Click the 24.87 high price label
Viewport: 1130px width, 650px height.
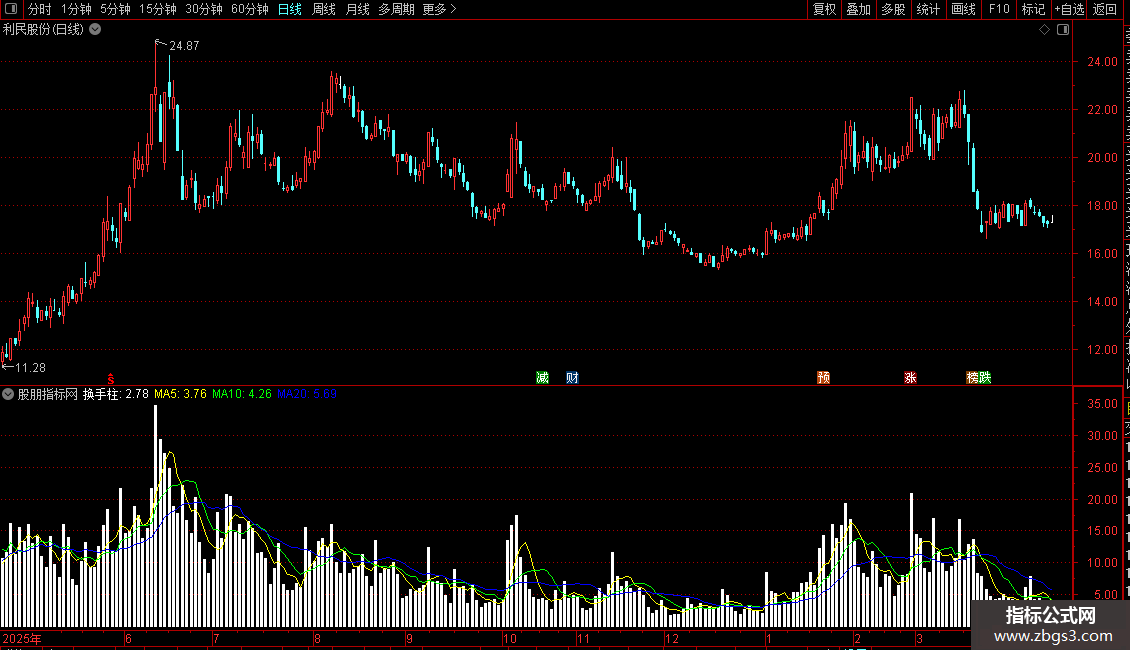[184, 45]
